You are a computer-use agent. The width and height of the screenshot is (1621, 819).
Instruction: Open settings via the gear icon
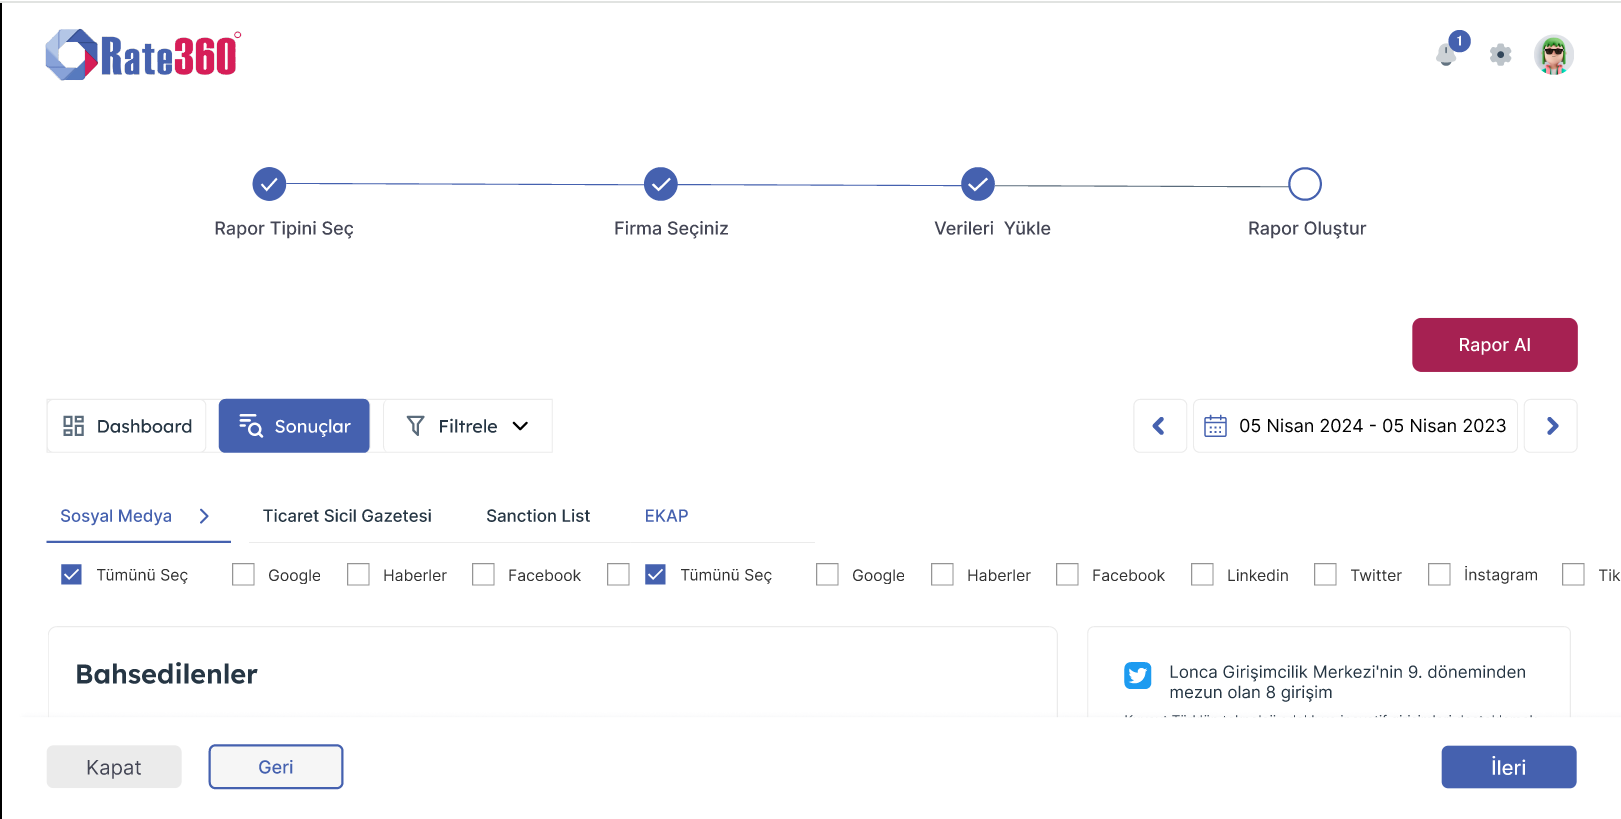pos(1500,55)
